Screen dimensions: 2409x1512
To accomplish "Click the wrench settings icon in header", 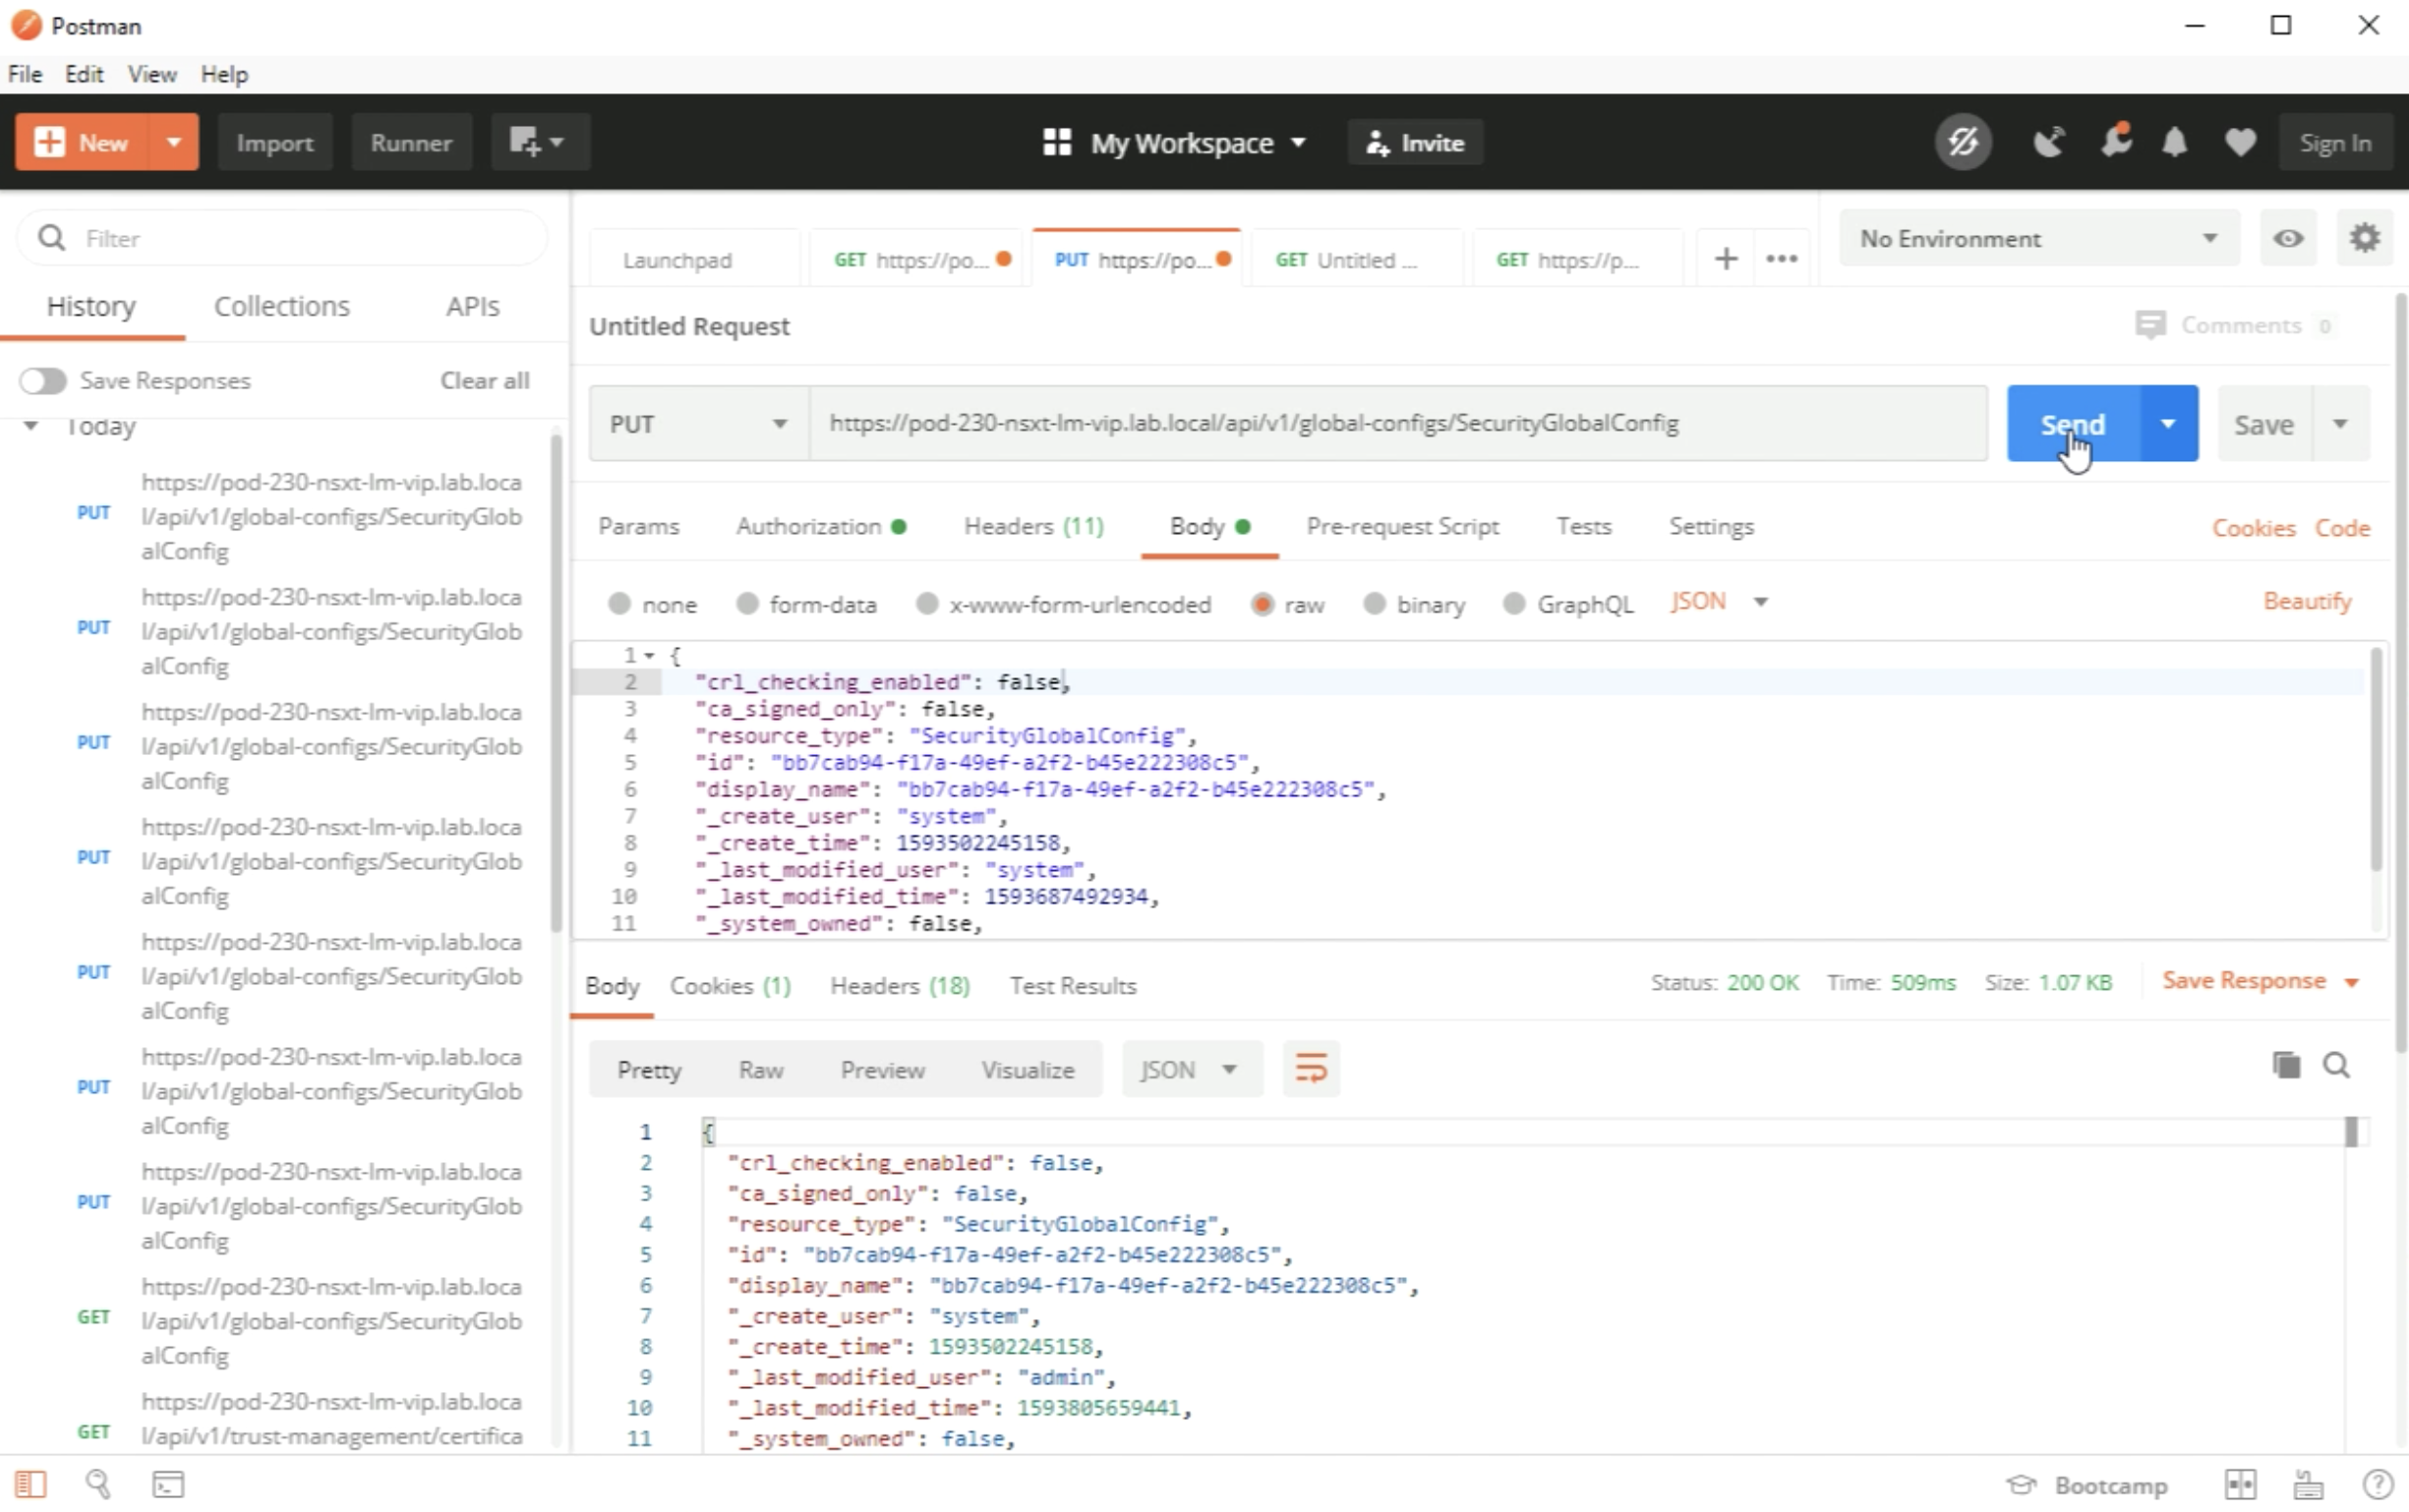I will 2114,143.
